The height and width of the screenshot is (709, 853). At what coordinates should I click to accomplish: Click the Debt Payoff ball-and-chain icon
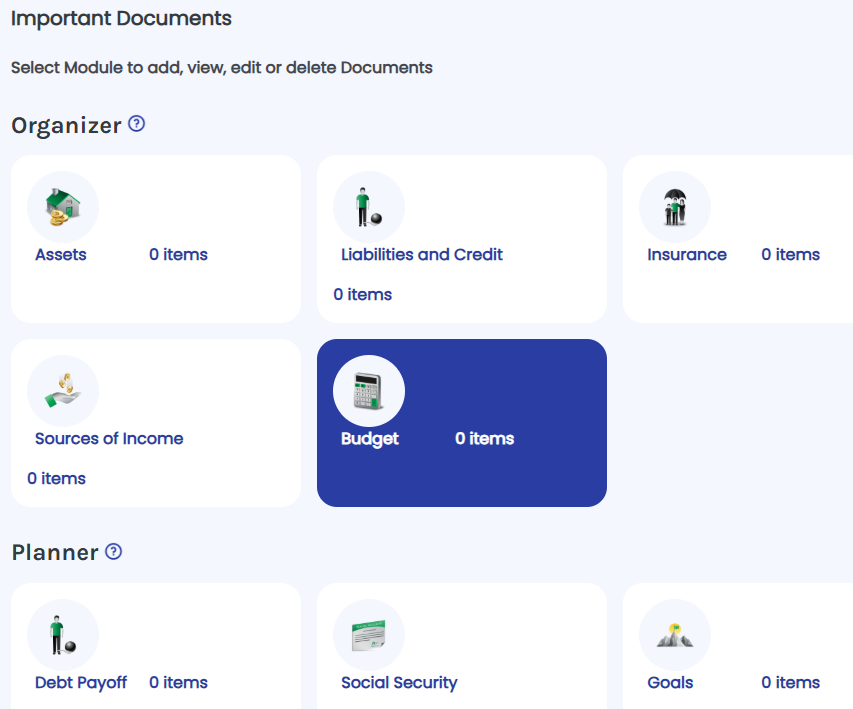coord(63,634)
